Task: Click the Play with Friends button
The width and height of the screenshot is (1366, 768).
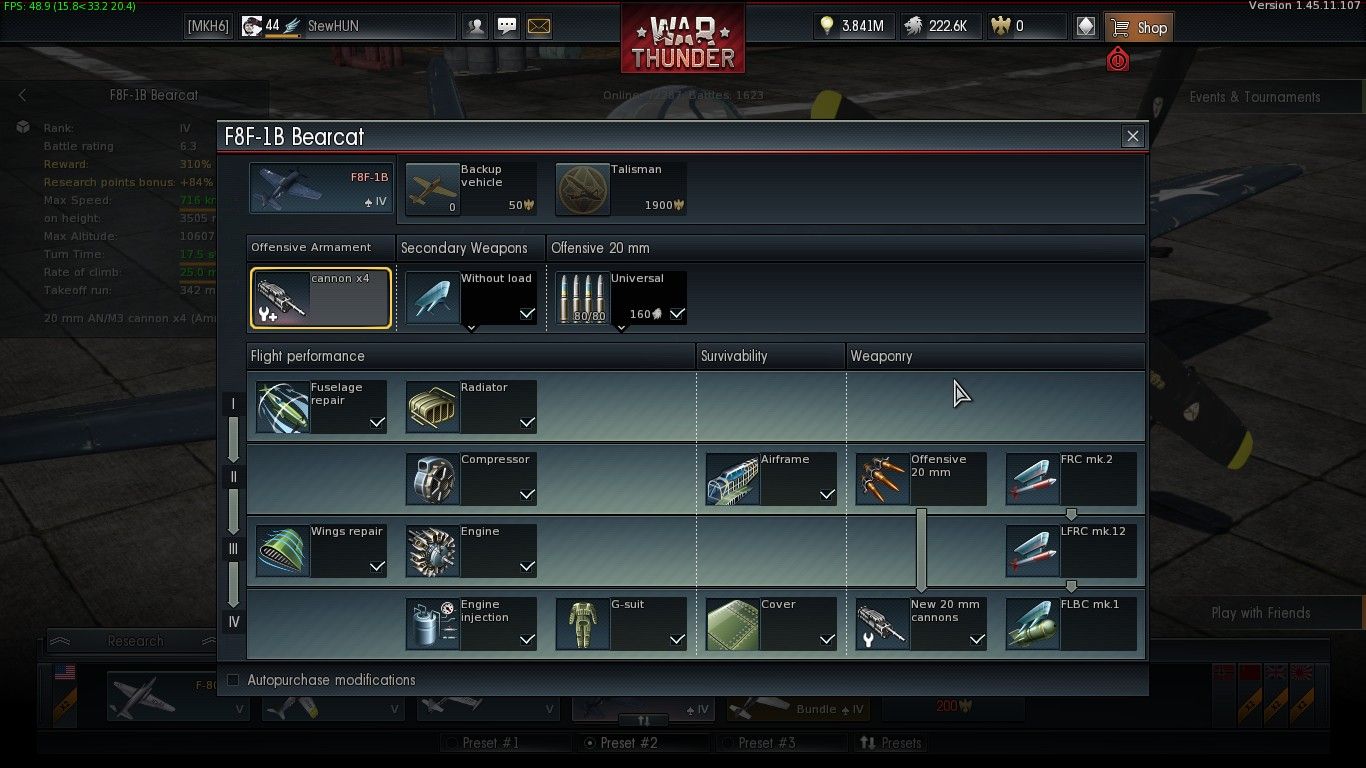Action: pos(1260,613)
